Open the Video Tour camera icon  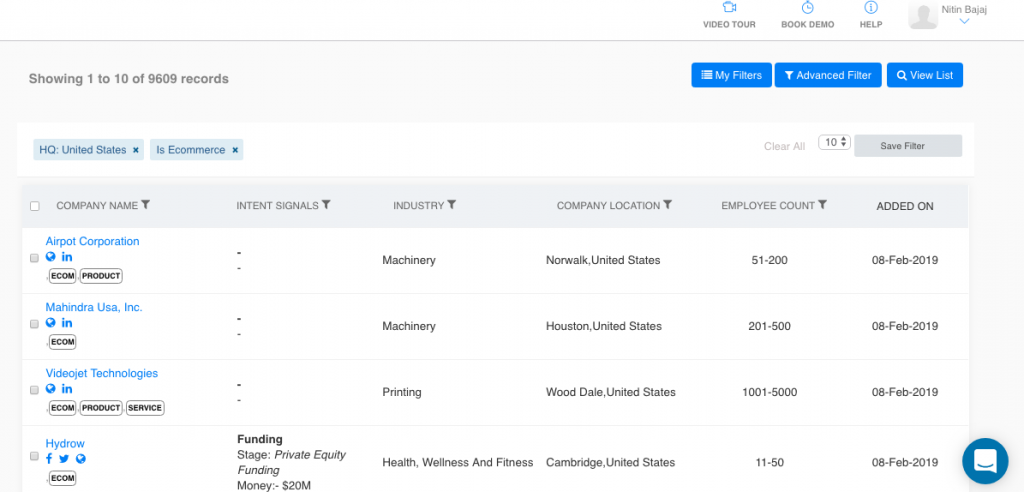click(x=729, y=8)
